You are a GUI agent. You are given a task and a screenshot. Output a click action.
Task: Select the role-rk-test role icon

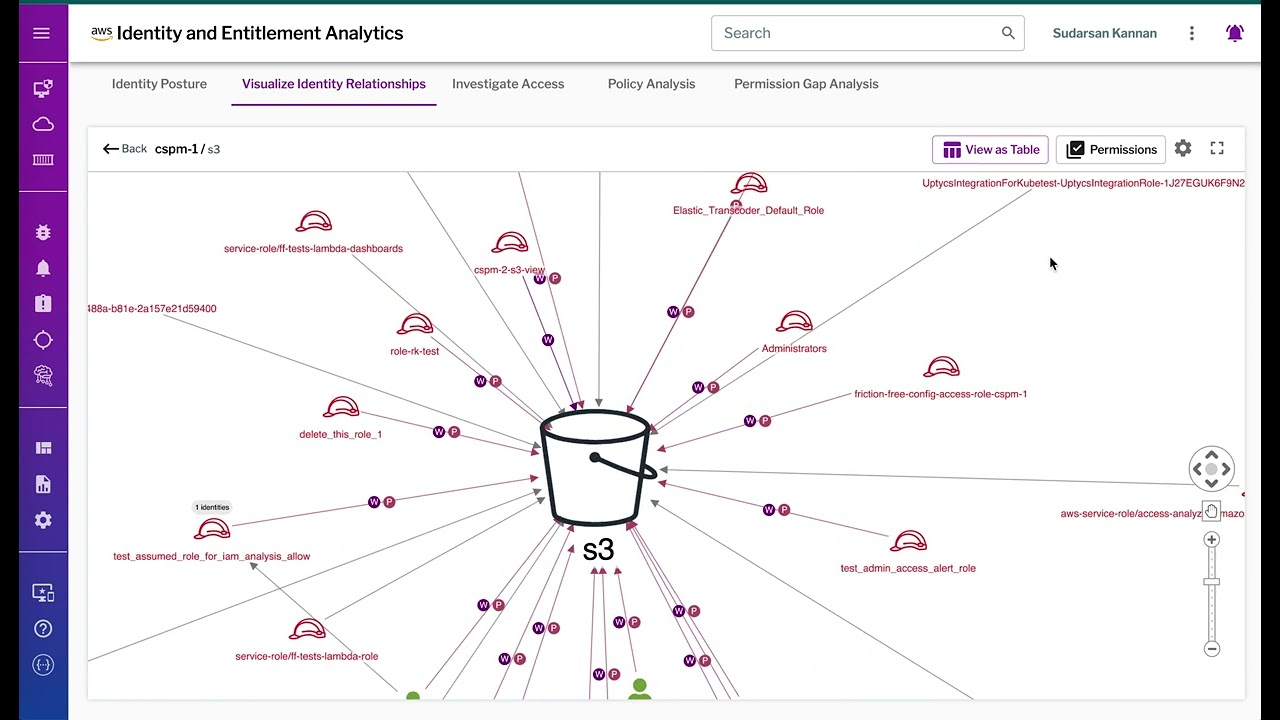point(414,326)
